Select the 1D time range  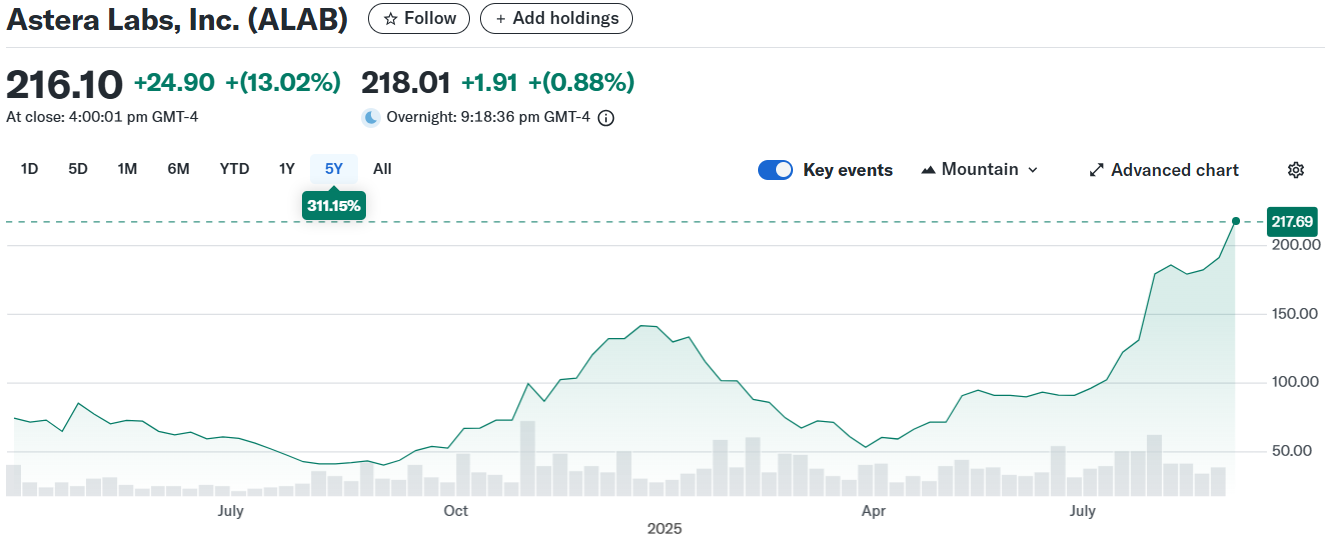pyautogui.click(x=29, y=169)
